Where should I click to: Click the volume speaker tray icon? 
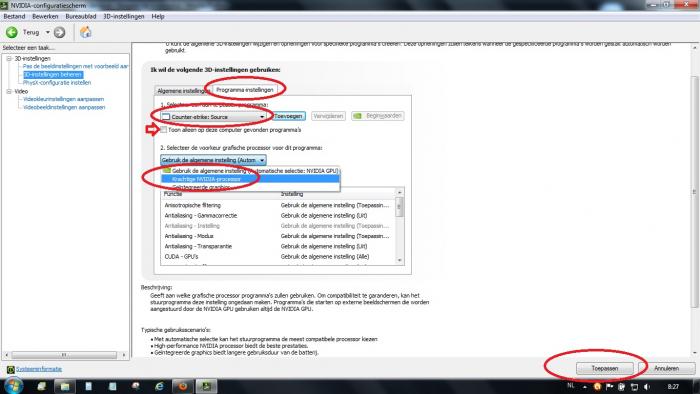[647, 387]
